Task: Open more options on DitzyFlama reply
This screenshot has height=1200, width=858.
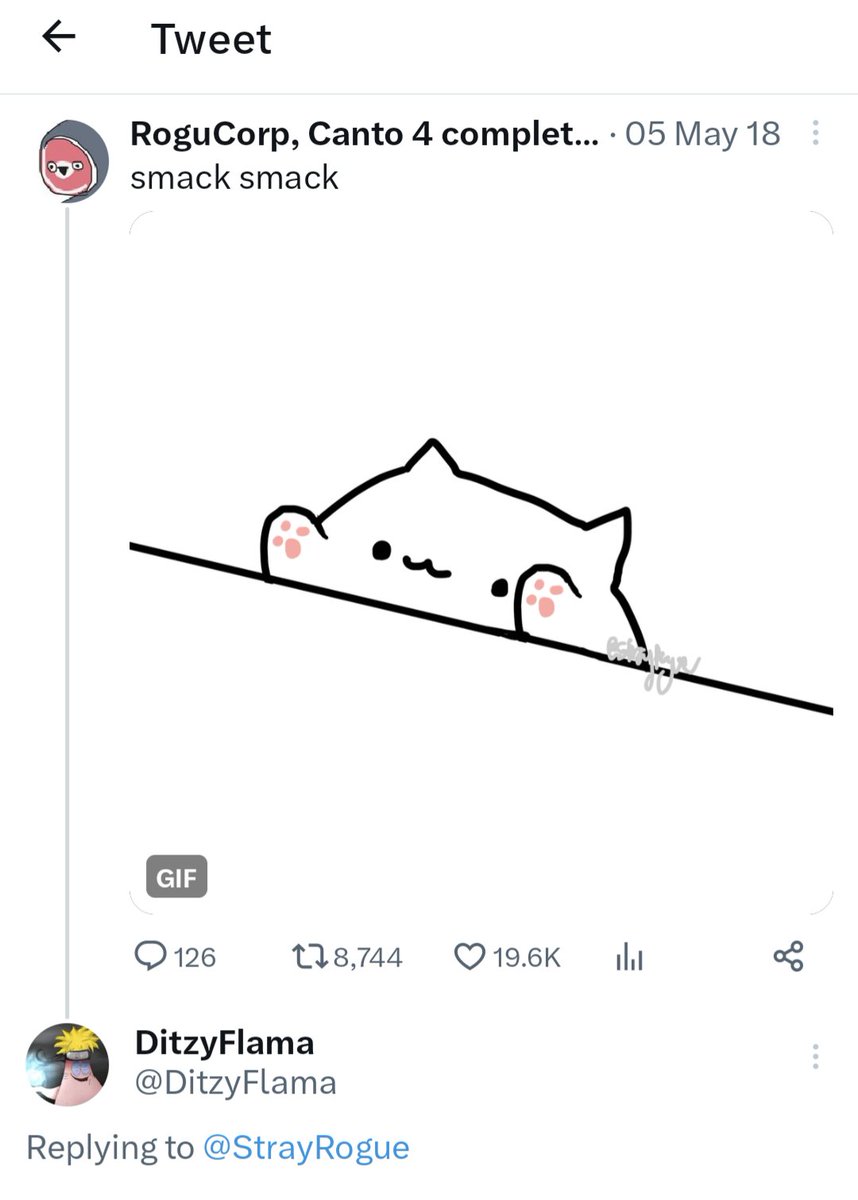Action: [x=816, y=1056]
